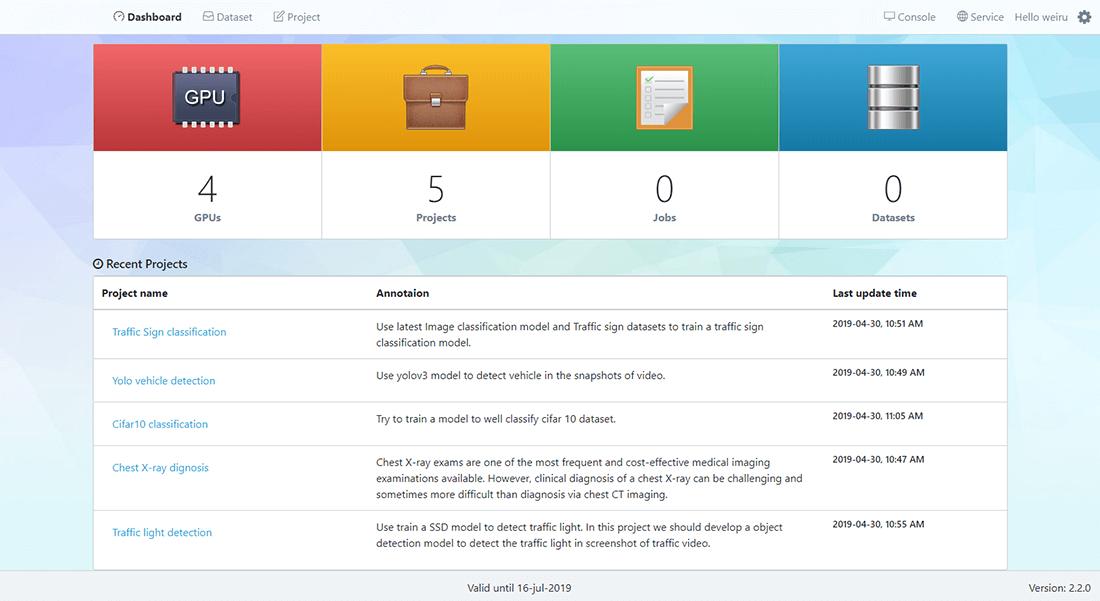The height and width of the screenshot is (601, 1100).
Task: Open the Service menu
Action: pyautogui.click(x=980, y=17)
